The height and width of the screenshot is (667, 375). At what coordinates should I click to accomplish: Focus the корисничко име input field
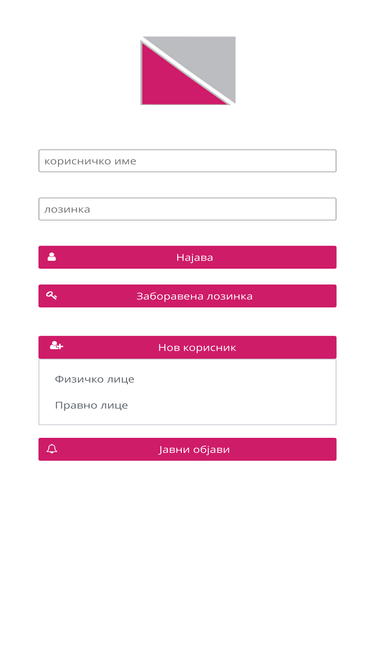click(x=188, y=161)
